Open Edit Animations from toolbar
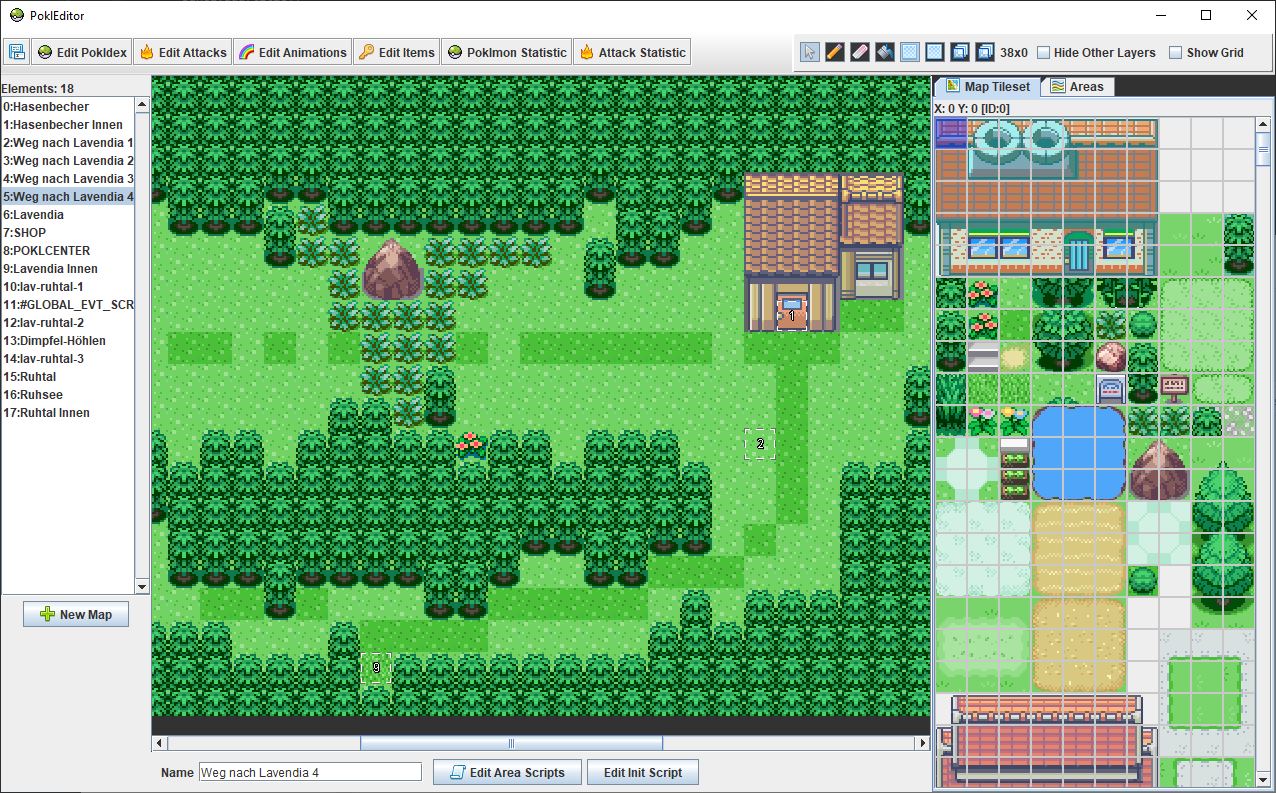Image resolution: width=1276 pixels, height=793 pixels. (x=293, y=52)
